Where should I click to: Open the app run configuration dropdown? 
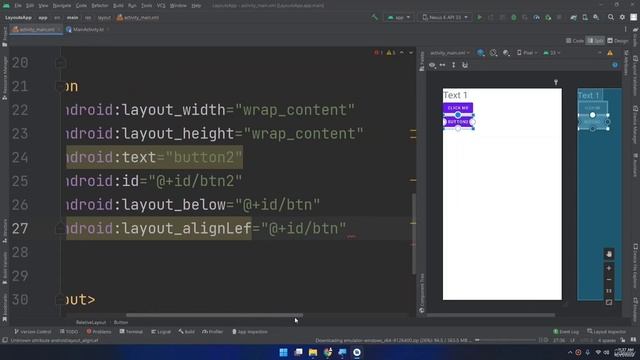point(398,18)
